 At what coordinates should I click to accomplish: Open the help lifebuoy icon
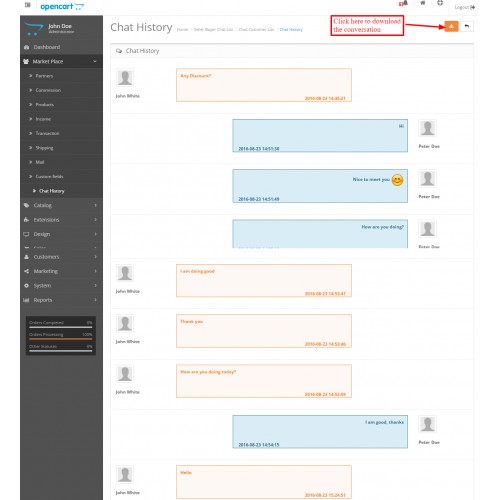pos(440,3)
